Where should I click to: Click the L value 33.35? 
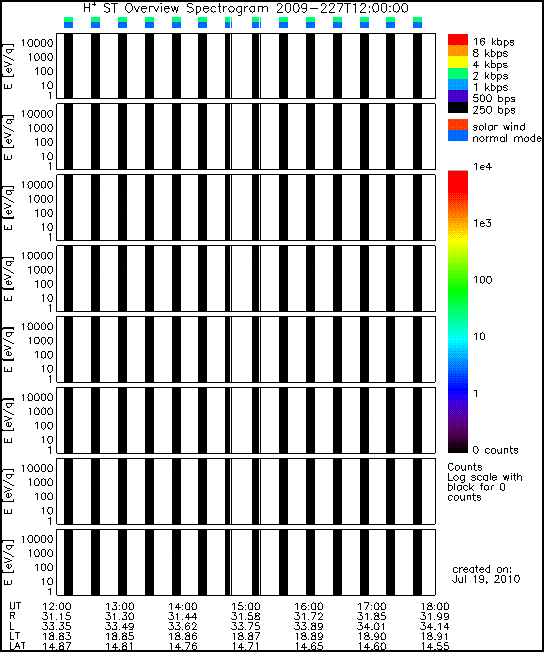click(57, 626)
